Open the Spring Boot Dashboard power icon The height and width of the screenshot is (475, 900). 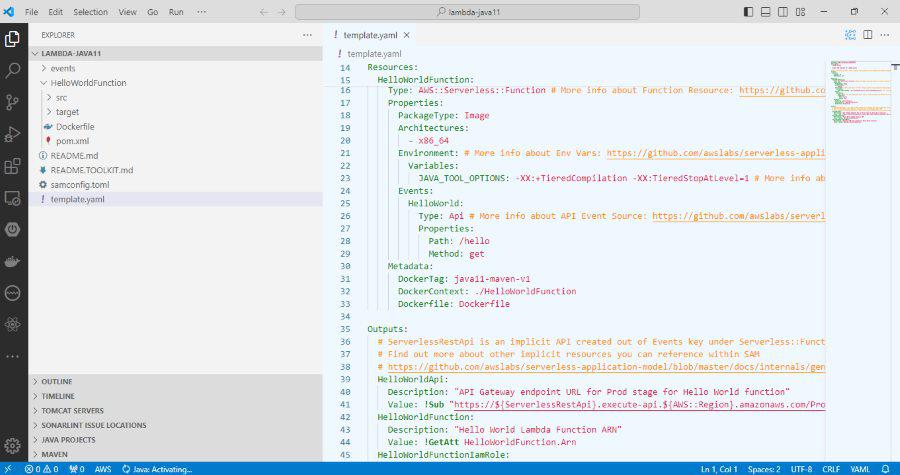pos(12,229)
